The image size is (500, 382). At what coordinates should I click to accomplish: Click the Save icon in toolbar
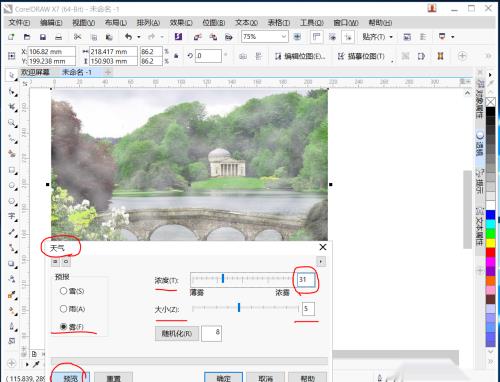pyautogui.click(x=43, y=37)
